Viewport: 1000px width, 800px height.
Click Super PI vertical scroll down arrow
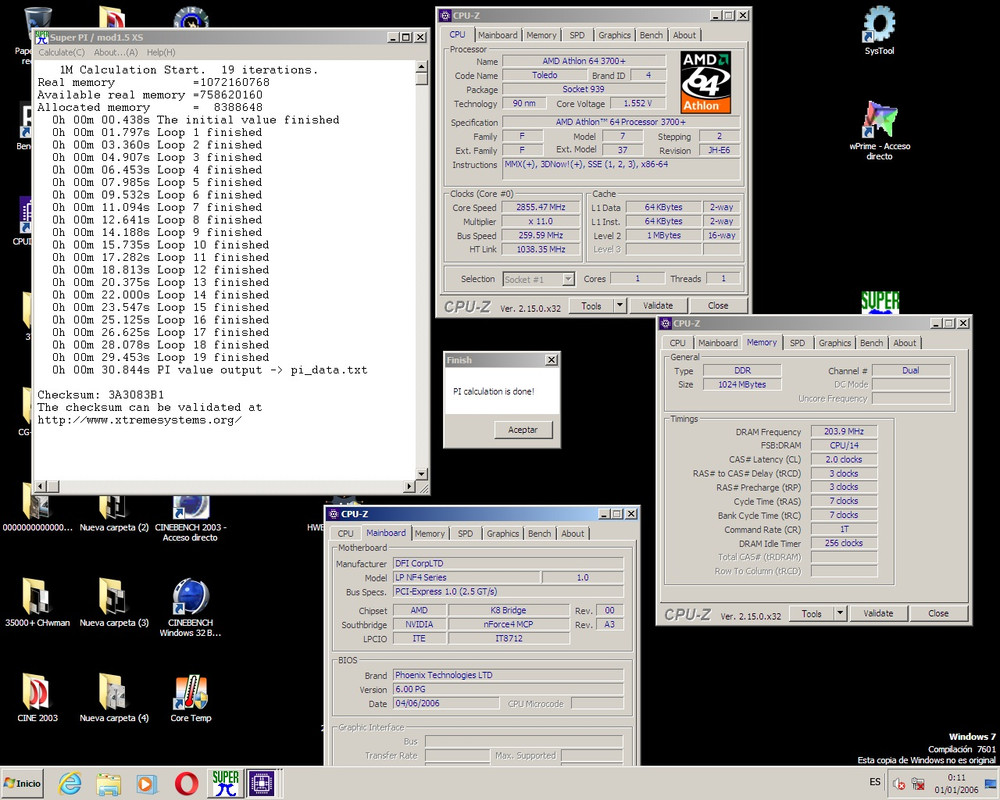[x=422, y=474]
